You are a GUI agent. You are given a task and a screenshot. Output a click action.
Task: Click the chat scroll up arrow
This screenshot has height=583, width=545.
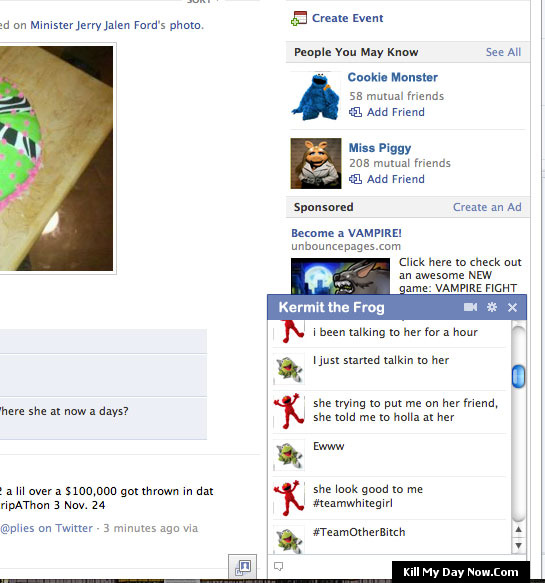pyautogui.click(x=519, y=529)
